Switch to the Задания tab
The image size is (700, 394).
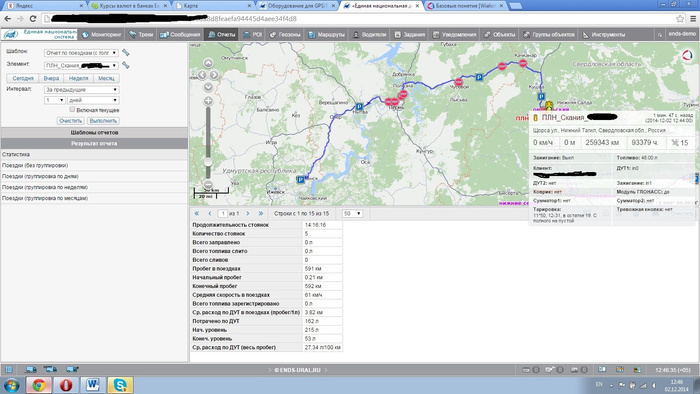(410, 34)
